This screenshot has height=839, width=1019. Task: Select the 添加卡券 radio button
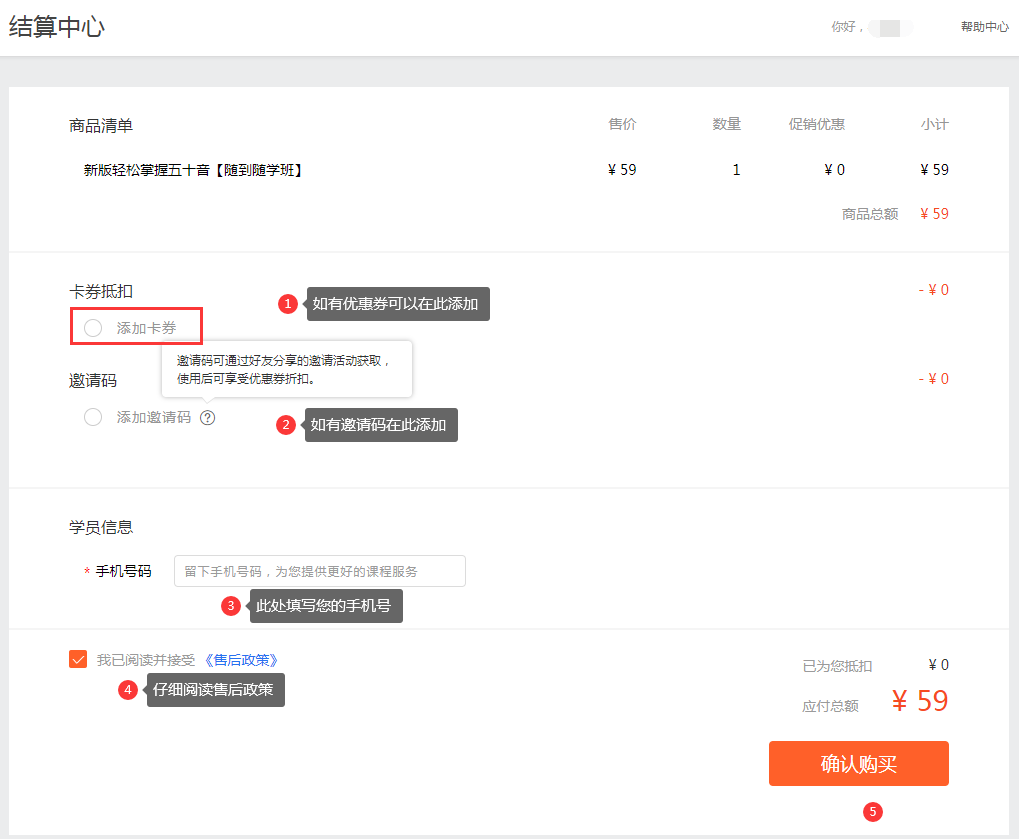click(93, 328)
